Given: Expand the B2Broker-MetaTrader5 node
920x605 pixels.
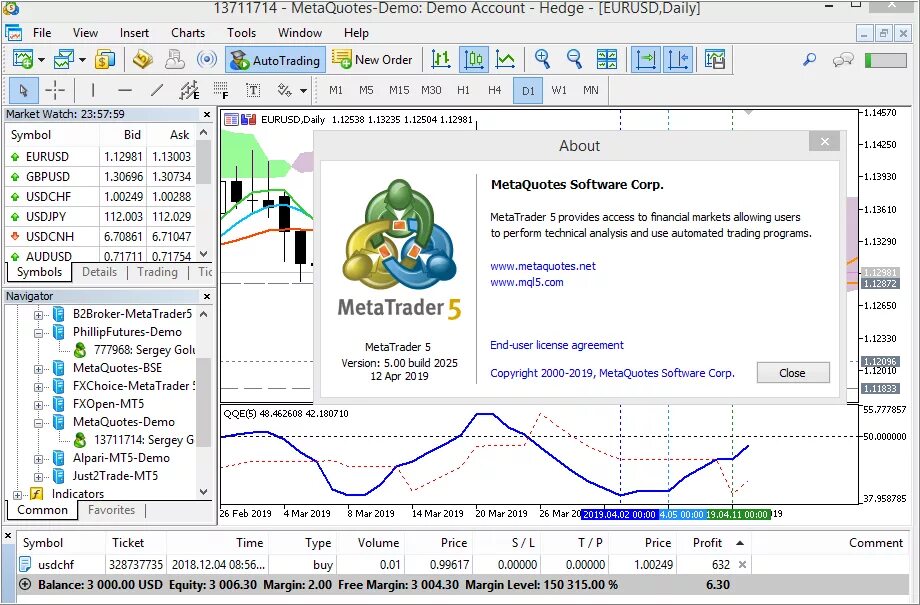Looking at the screenshot, I should coord(38,315).
